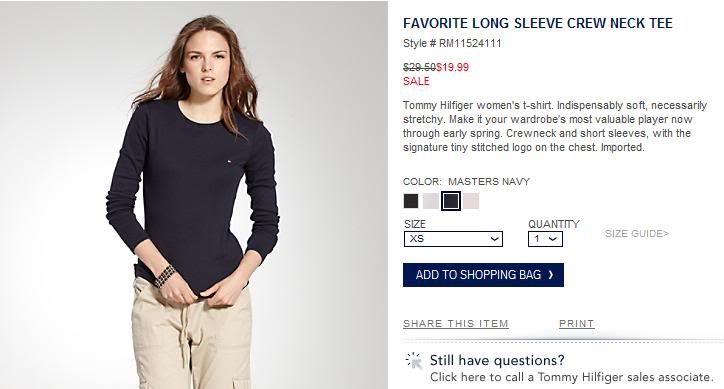Image resolution: width=724 pixels, height=389 pixels.
Task: Click the COLOR: MASTERS NAVY label
Action: (x=466, y=182)
